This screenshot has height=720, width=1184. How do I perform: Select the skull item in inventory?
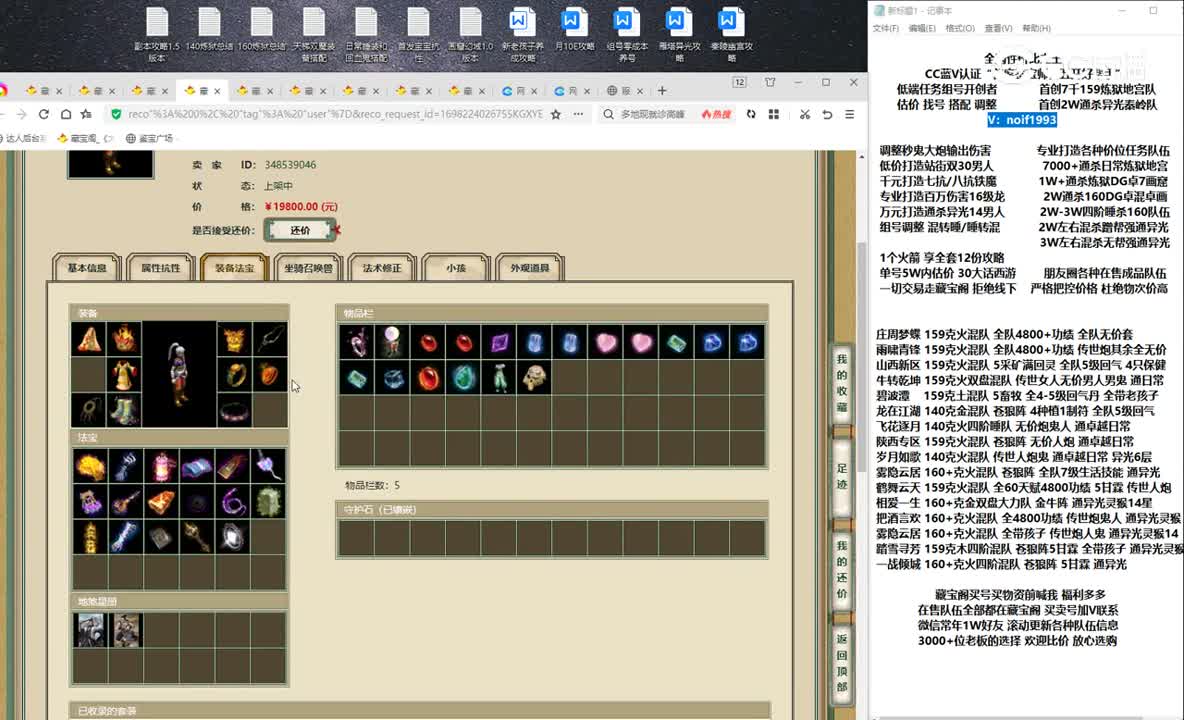pyautogui.click(x=535, y=377)
